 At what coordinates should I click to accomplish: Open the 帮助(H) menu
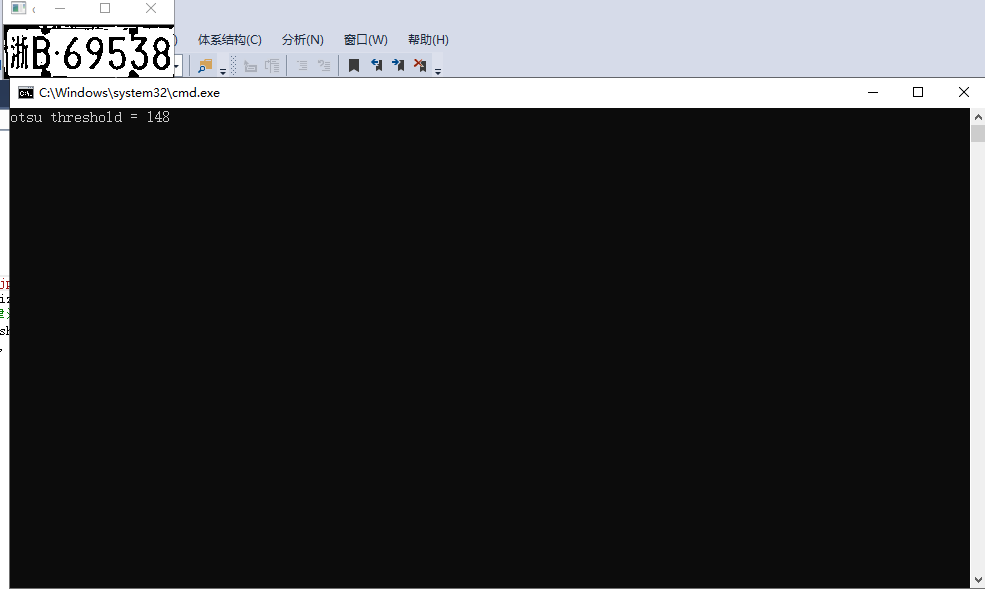(x=428, y=40)
